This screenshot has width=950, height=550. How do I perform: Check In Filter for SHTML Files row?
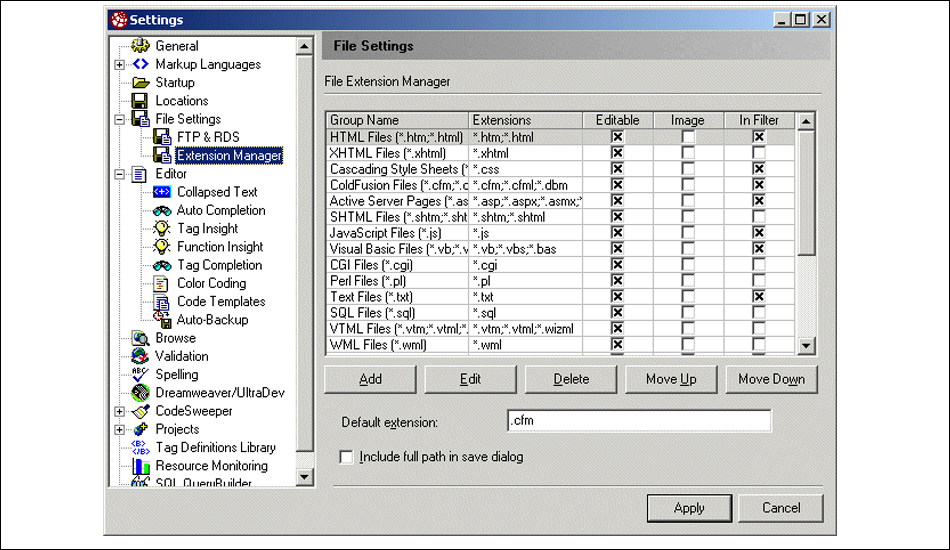[759, 217]
